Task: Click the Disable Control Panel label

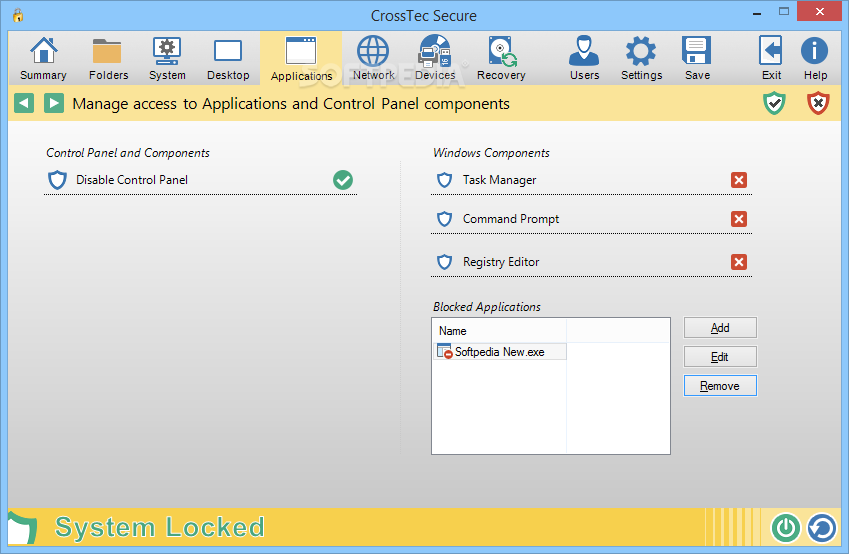Action: click(132, 180)
